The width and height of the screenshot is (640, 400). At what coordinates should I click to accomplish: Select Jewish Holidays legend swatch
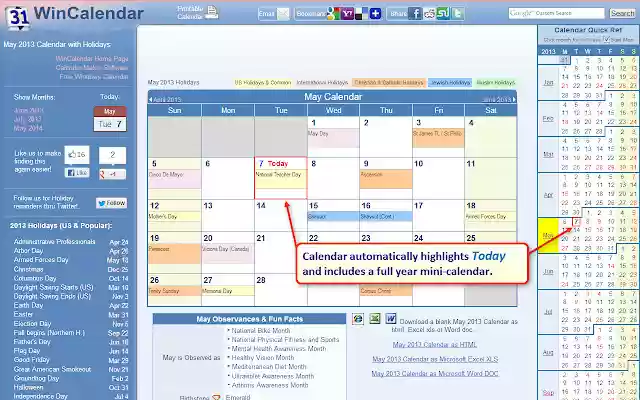tap(450, 82)
